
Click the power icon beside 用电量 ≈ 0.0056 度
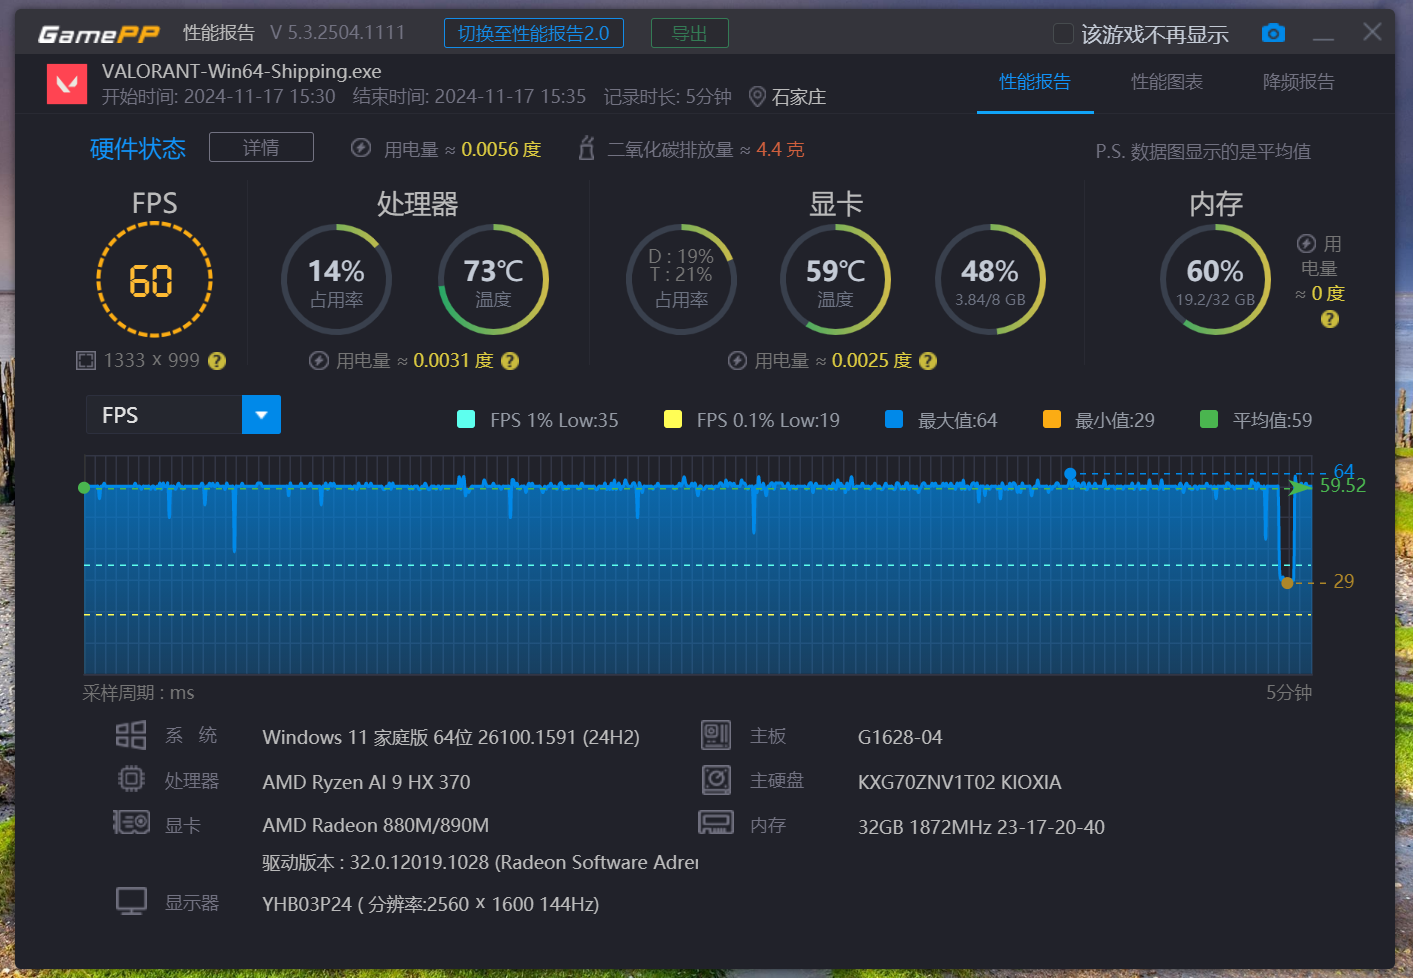361,148
